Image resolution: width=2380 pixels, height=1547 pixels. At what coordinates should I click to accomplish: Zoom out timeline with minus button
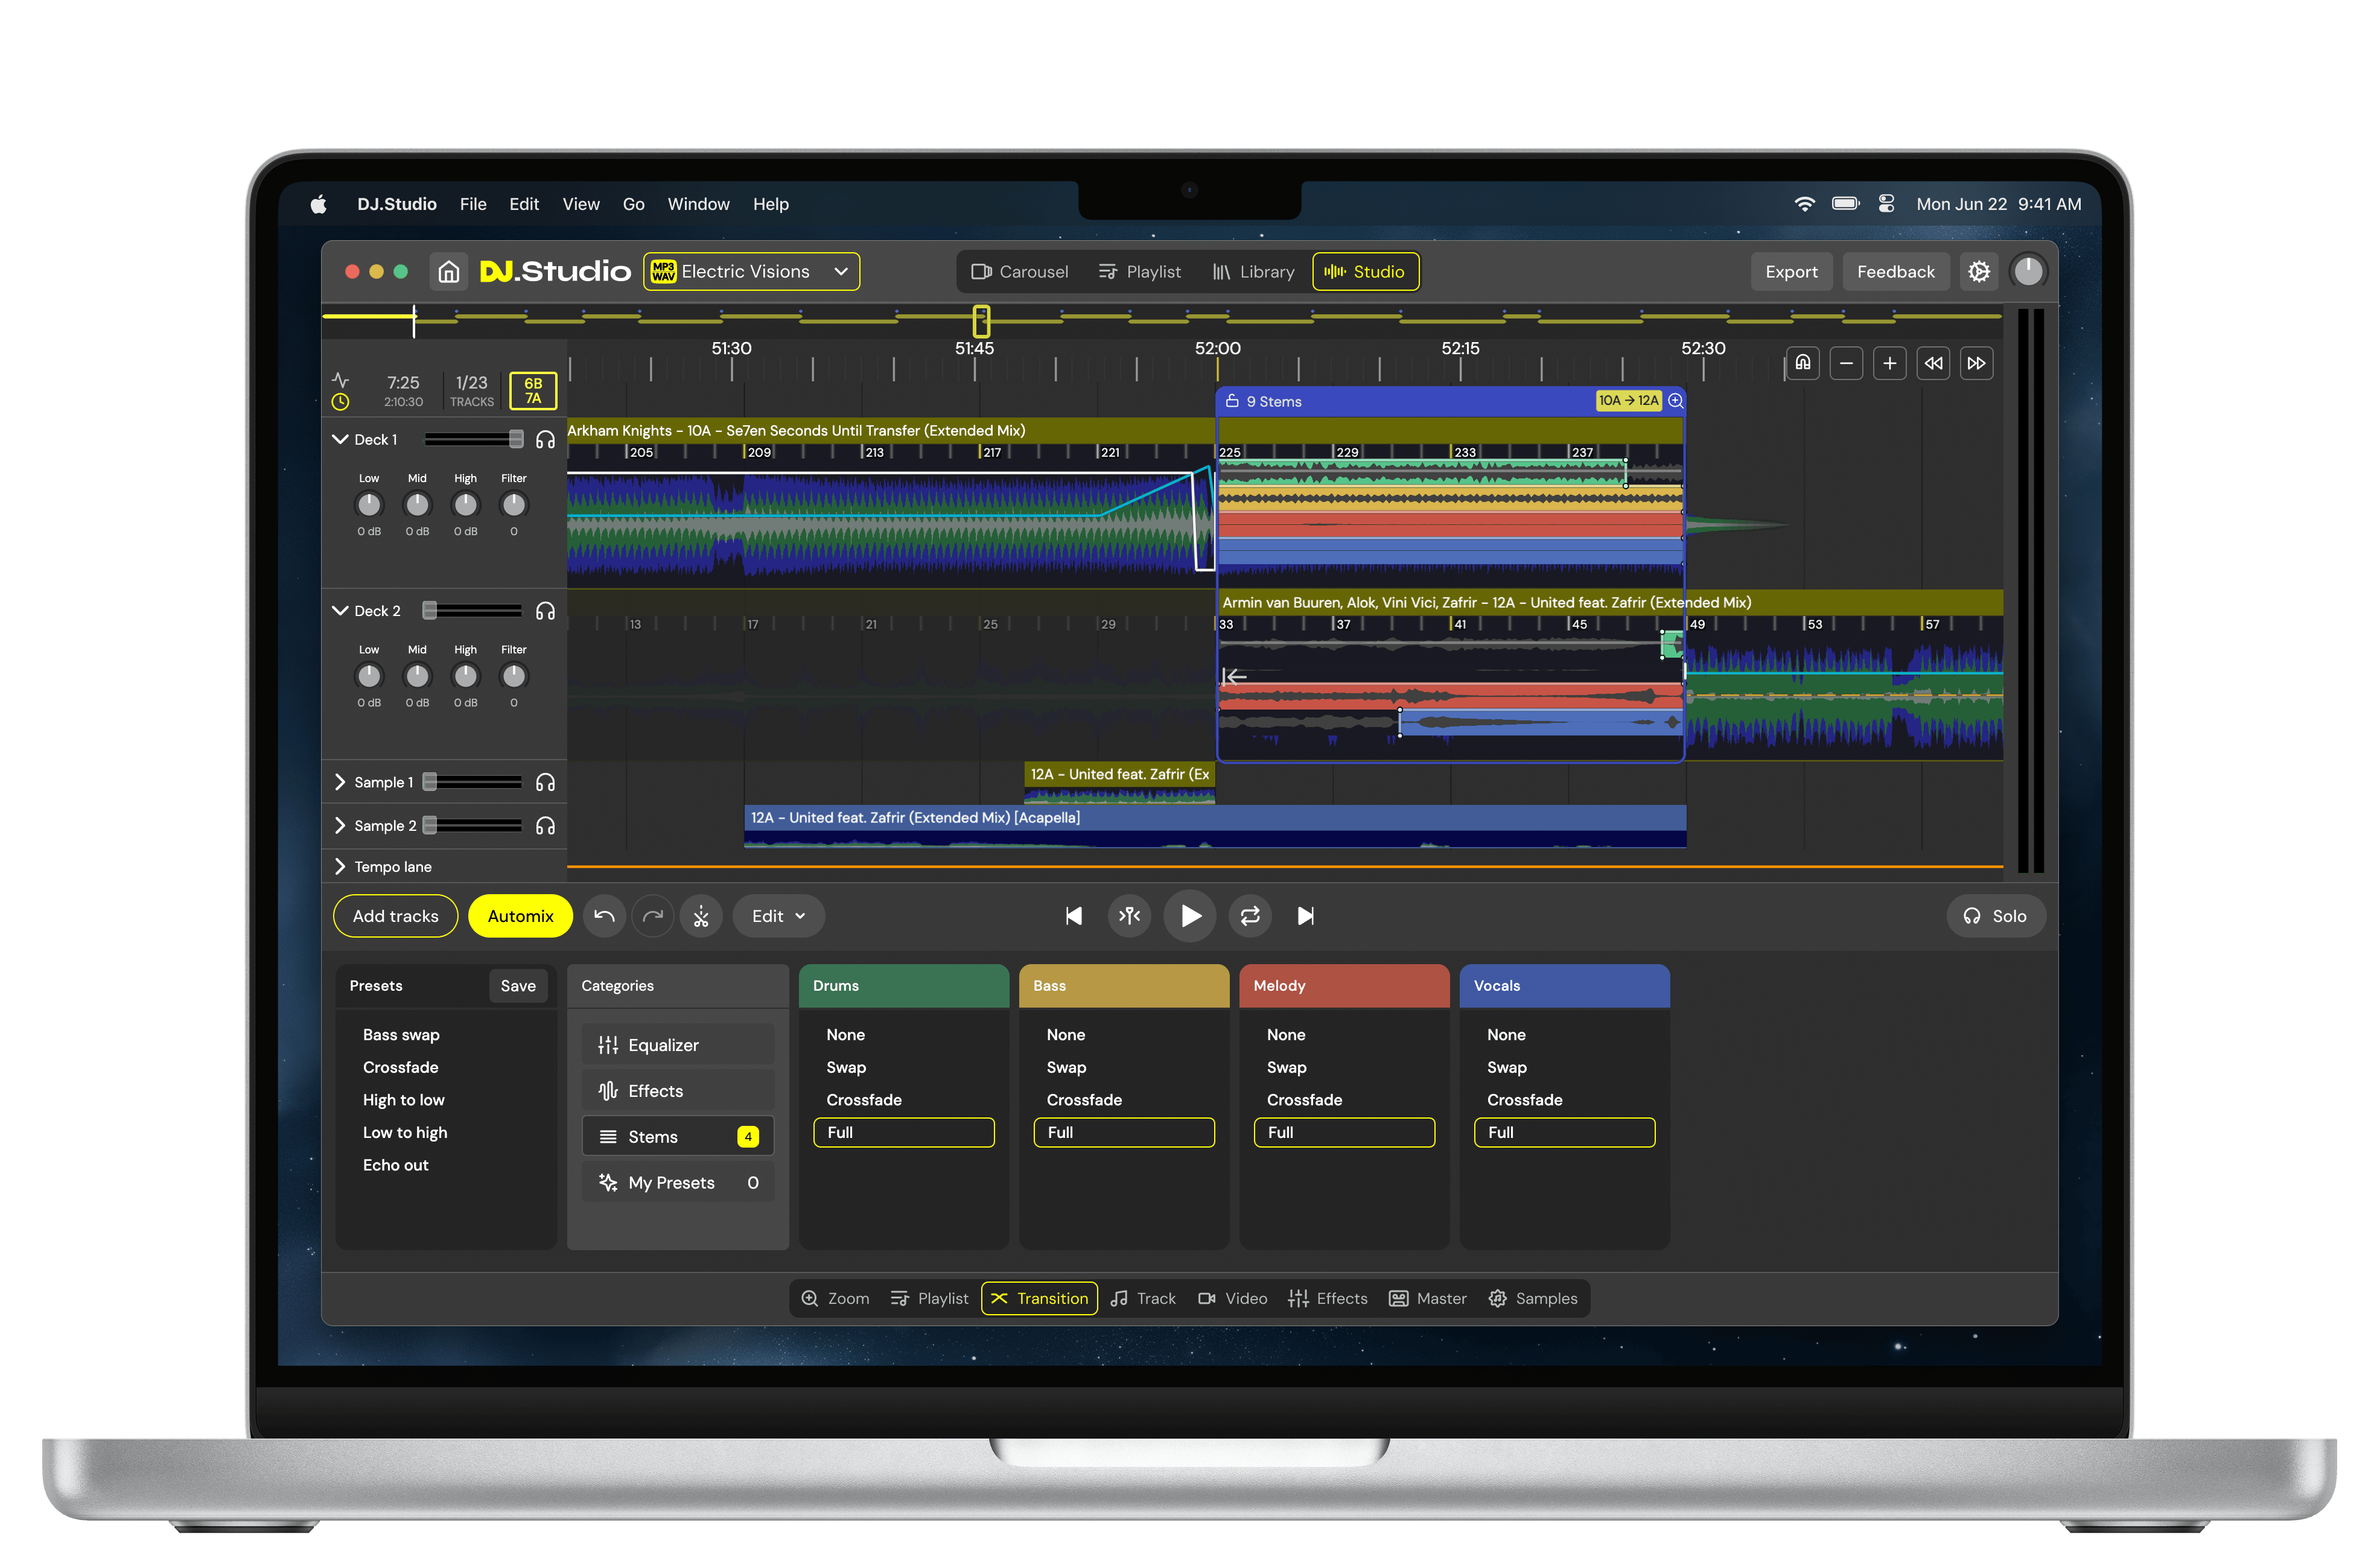1846,363
